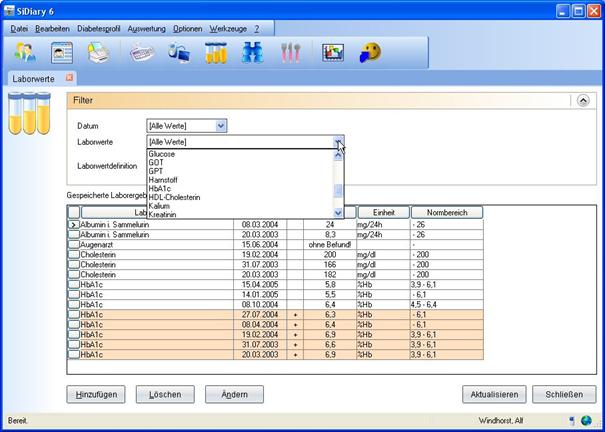Viewport: 605px width, 432px height.
Task: Click the smiley face icon in toolbar
Action: pos(370,52)
